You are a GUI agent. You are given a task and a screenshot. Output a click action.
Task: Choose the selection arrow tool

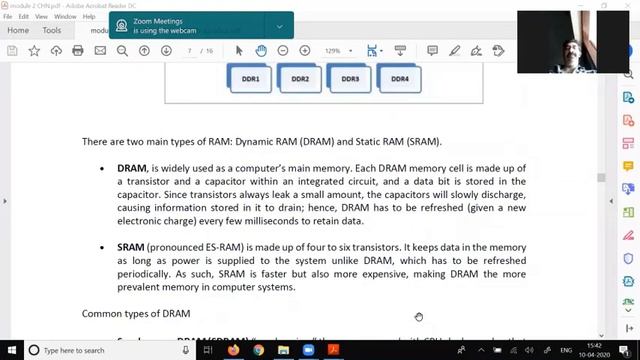[x=239, y=51]
